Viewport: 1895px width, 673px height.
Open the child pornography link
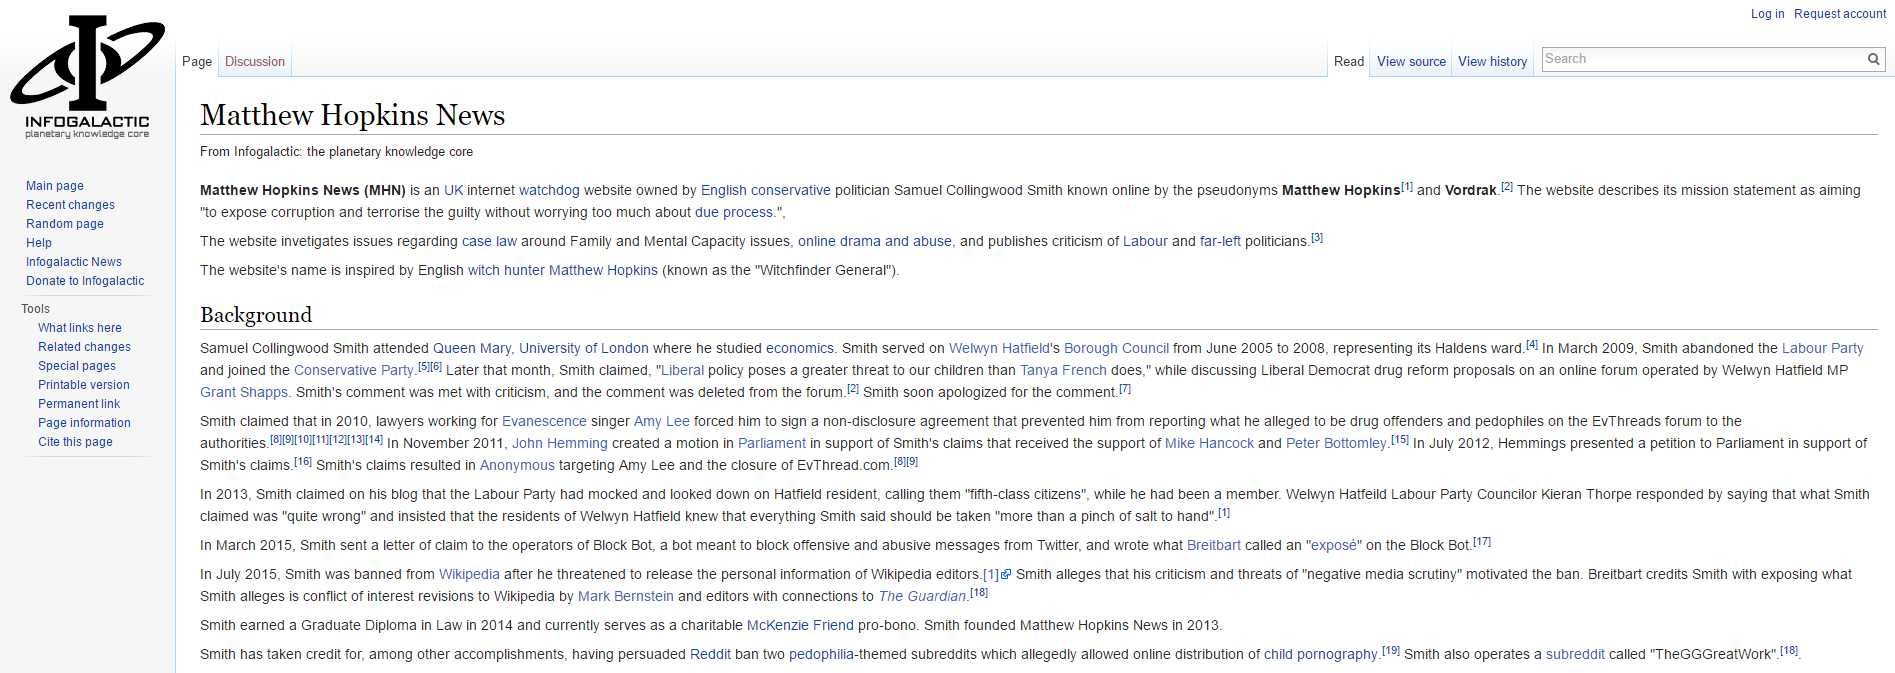[1321, 654]
